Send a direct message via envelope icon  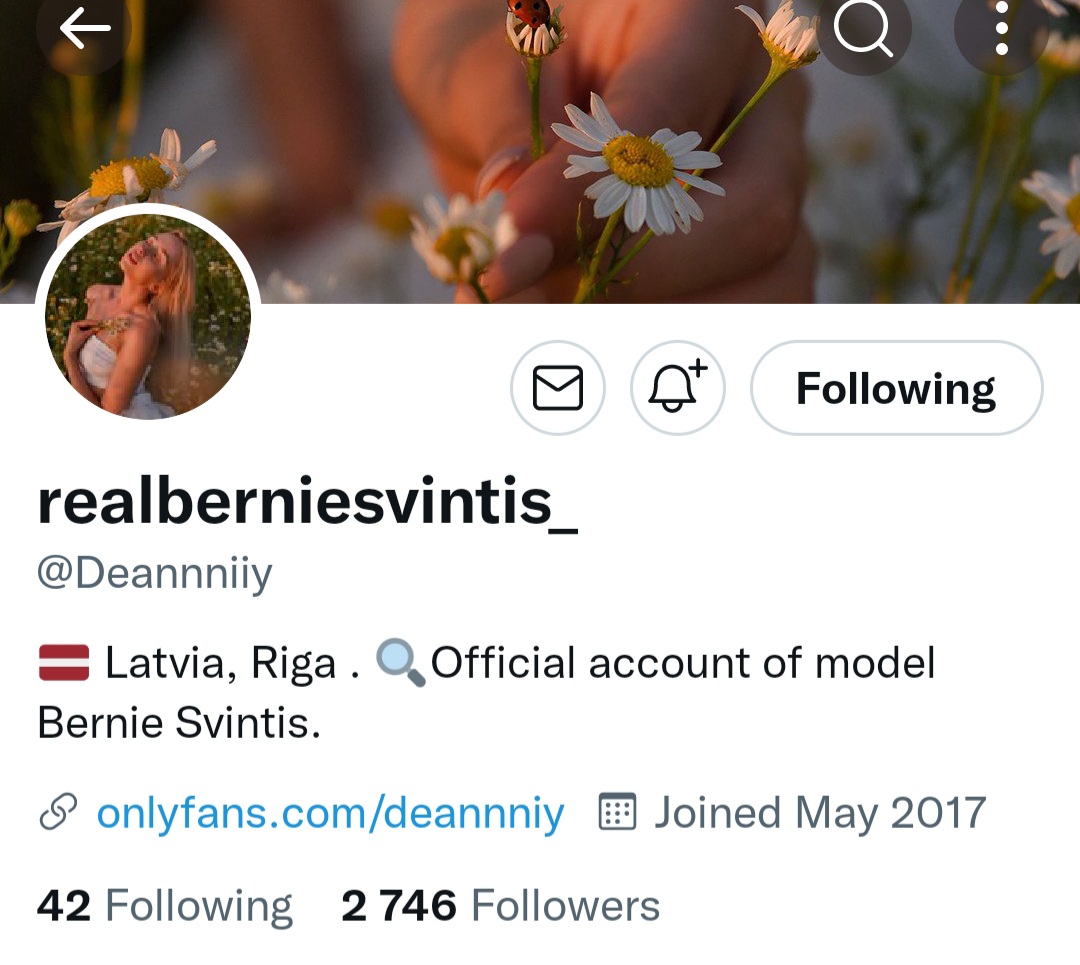(557, 388)
